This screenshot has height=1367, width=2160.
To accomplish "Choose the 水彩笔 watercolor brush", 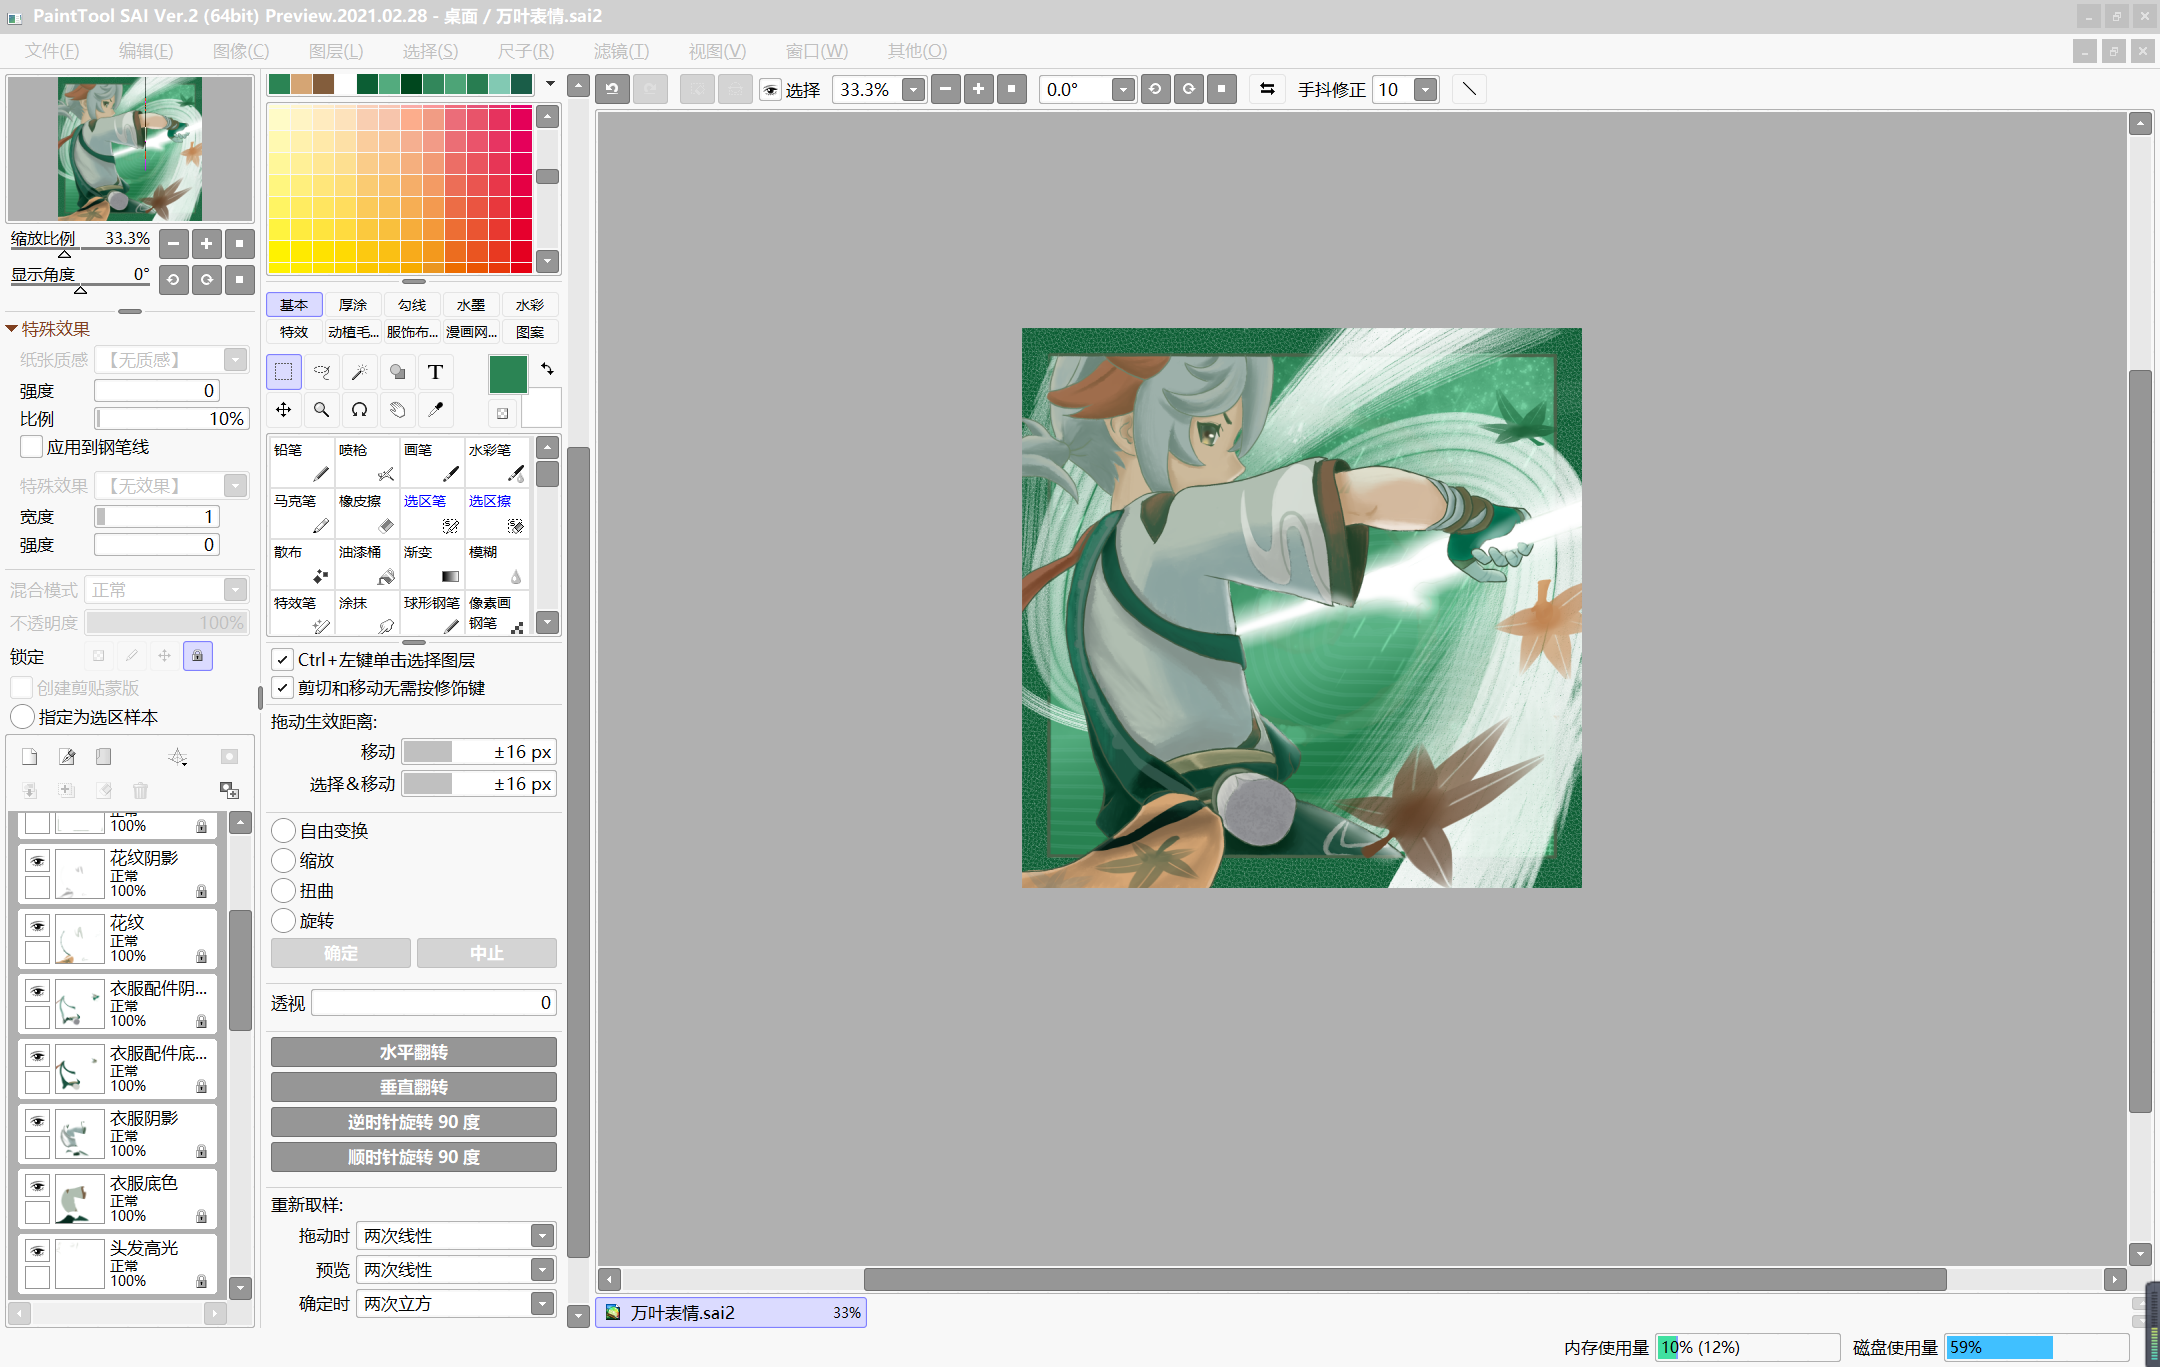I will coord(497,462).
